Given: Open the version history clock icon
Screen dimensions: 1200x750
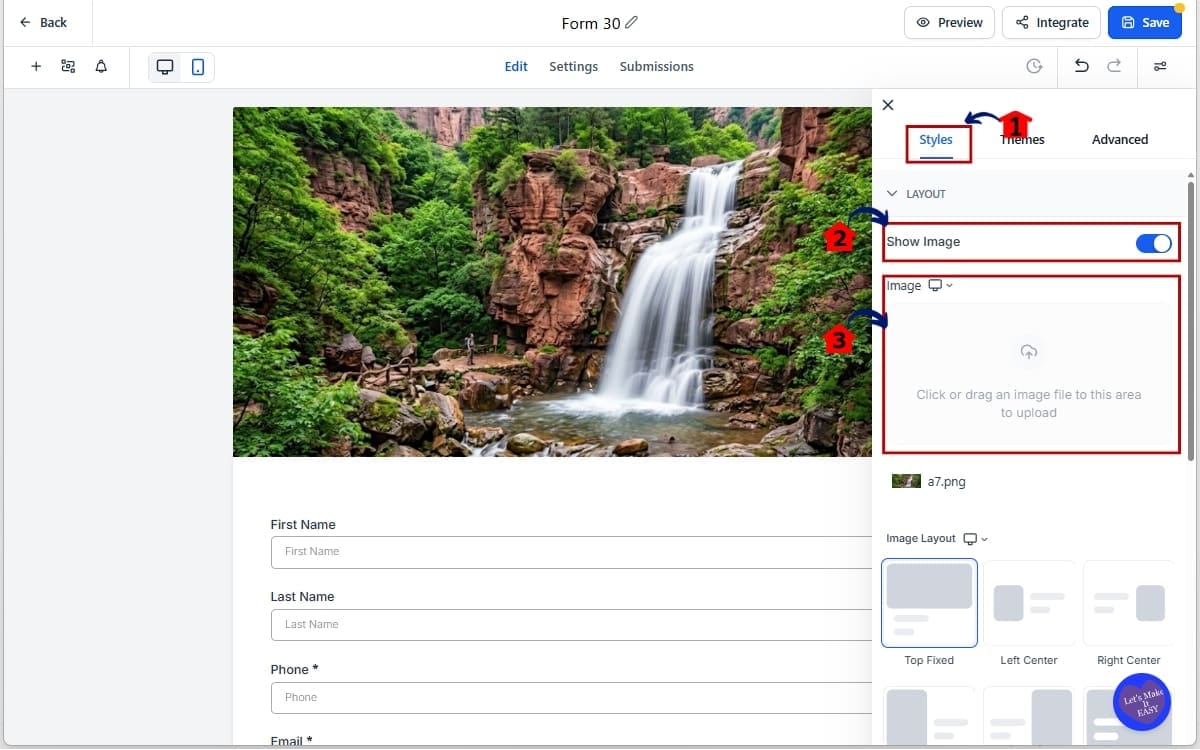Looking at the screenshot, I should tap(1034, 66).
